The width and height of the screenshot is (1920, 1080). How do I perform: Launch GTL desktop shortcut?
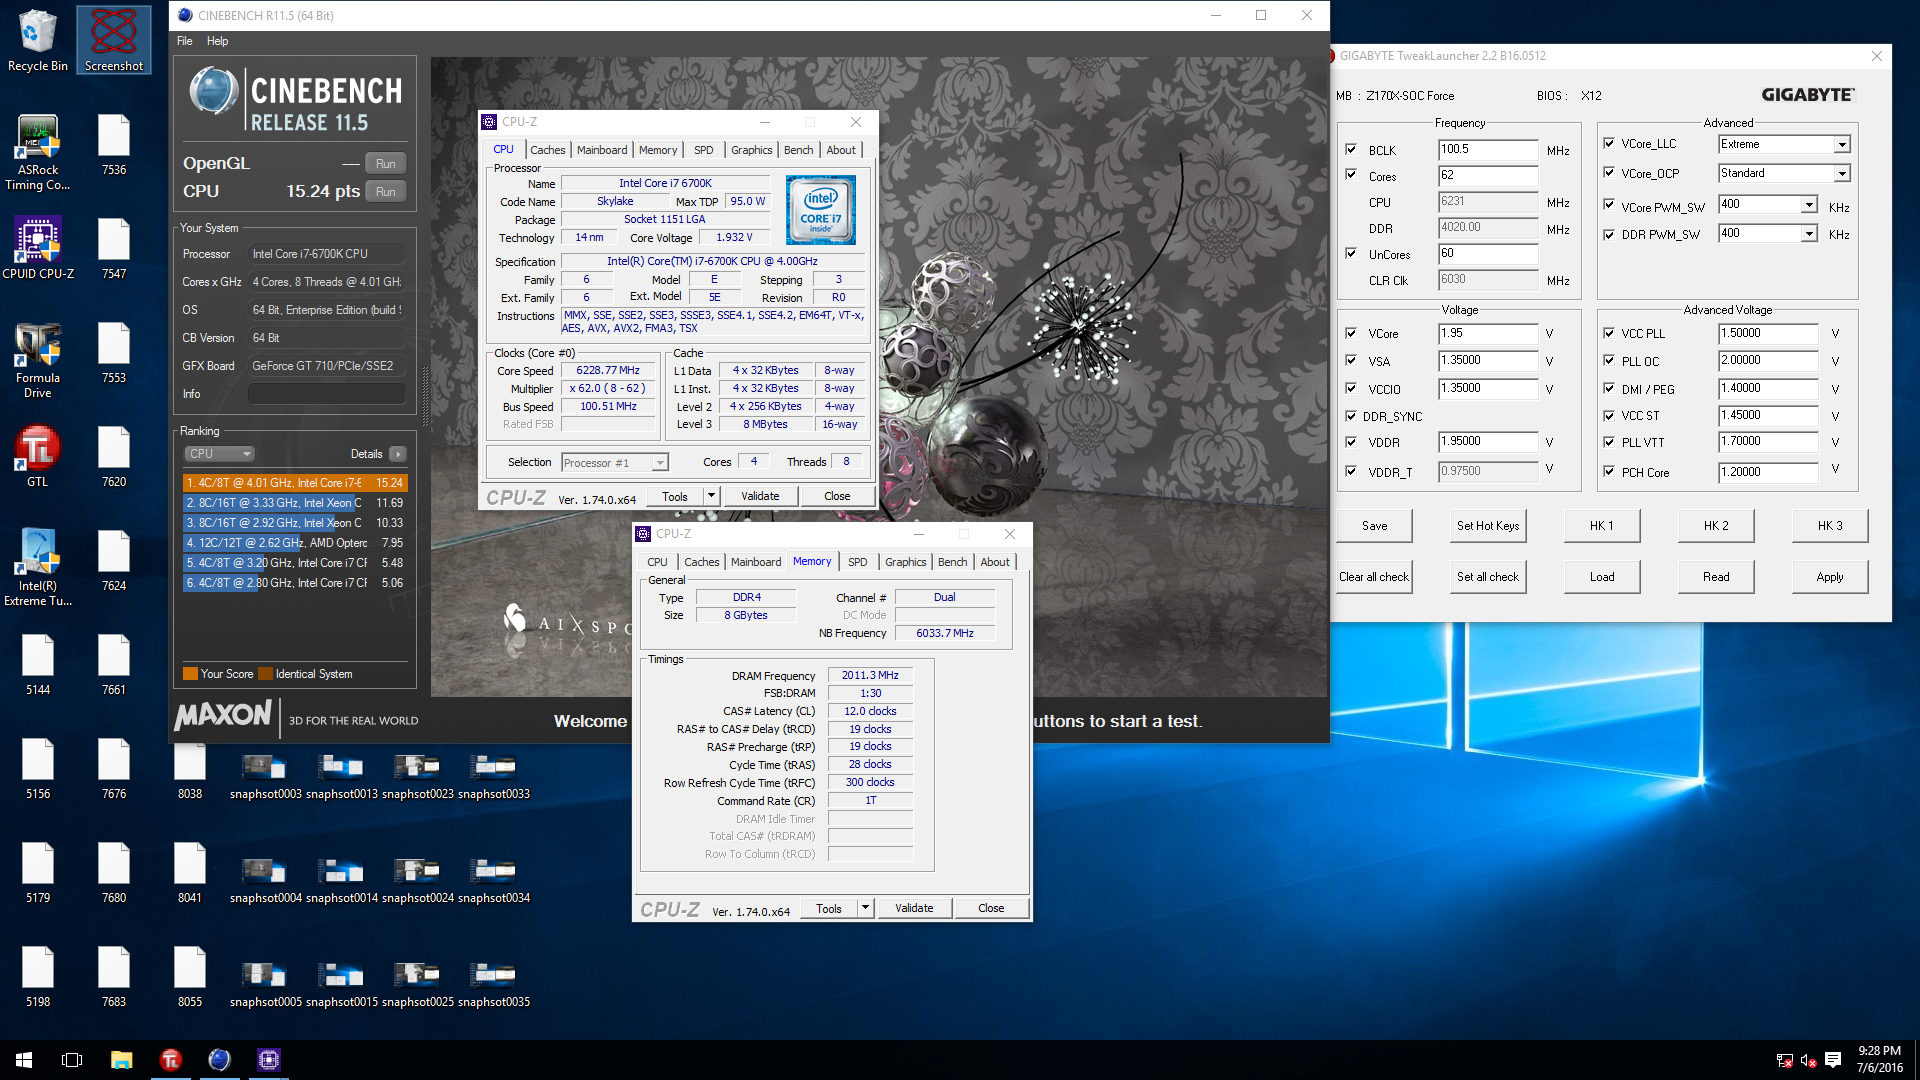[37, 456]
